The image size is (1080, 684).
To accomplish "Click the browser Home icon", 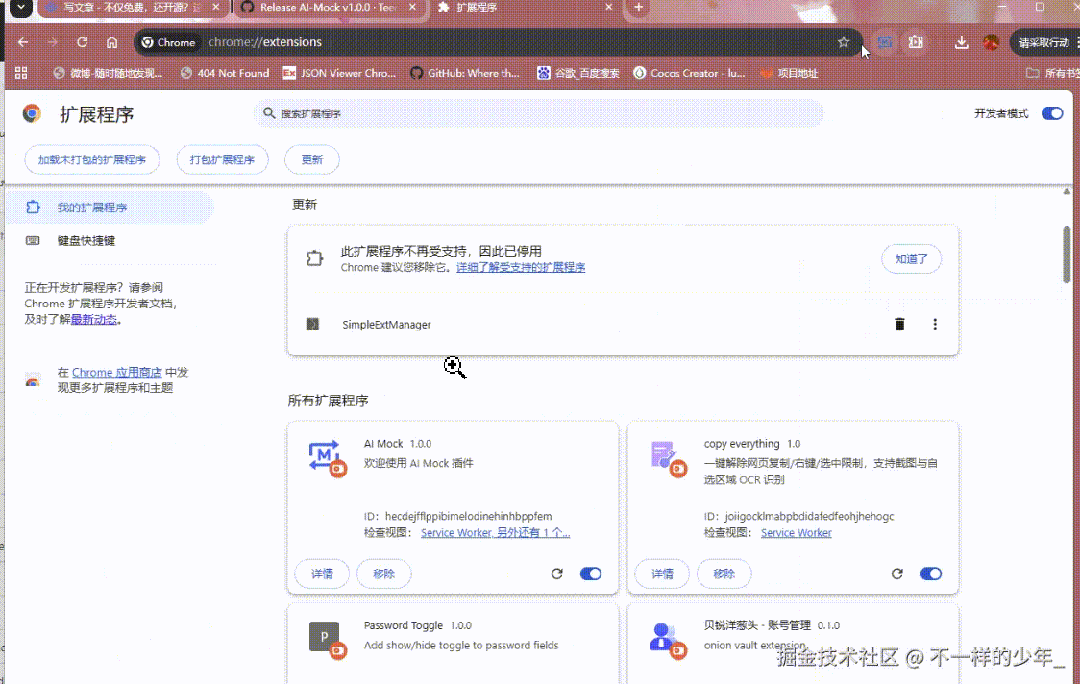I will pyautogui.click(x=112, y=43).
